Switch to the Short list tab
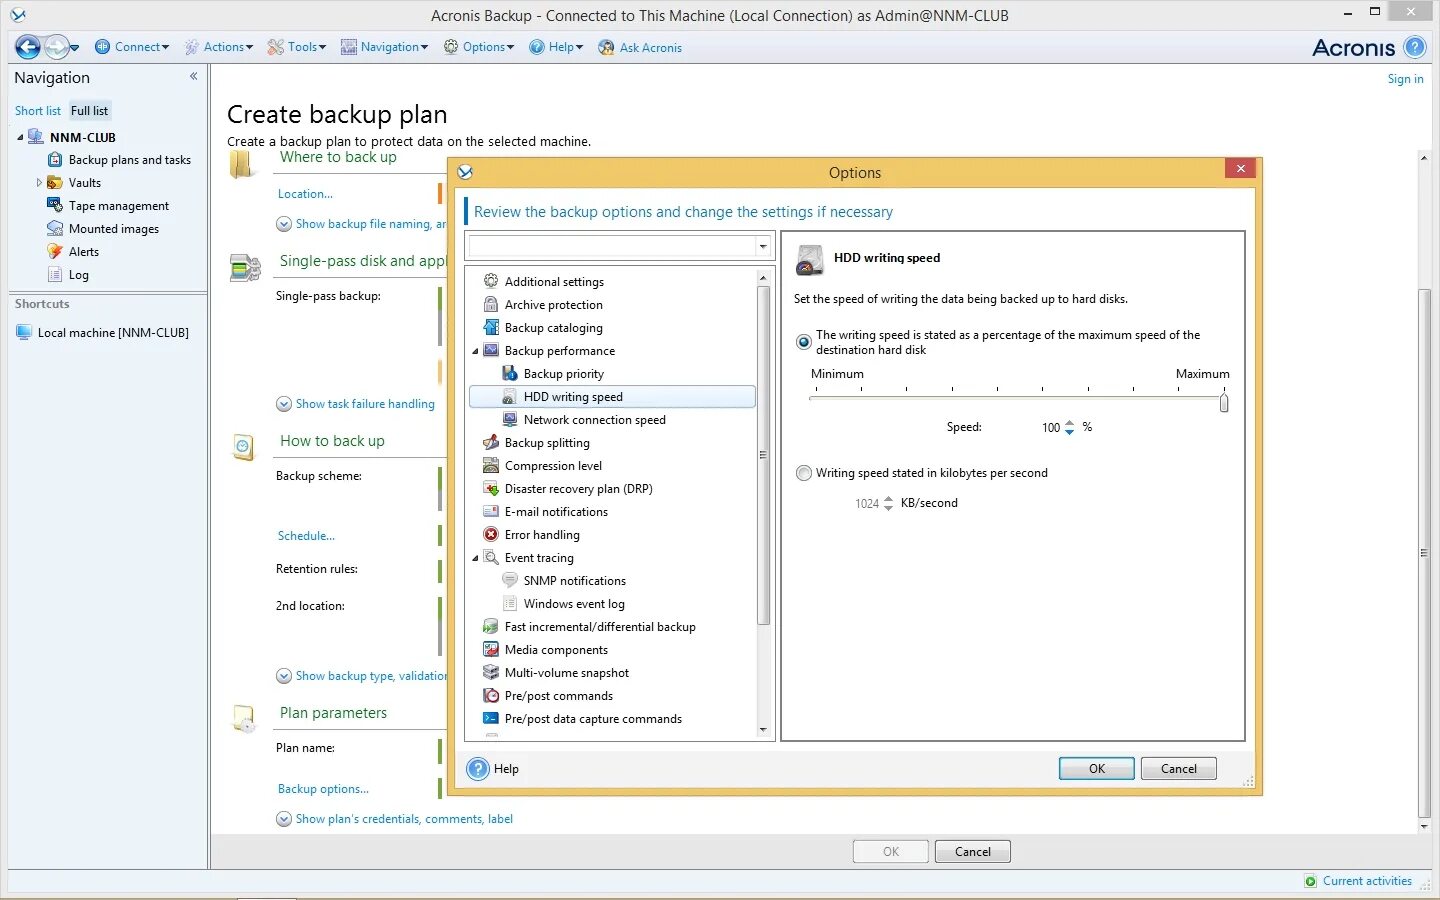Screen dimensions: 1440x900 [38, 111]
